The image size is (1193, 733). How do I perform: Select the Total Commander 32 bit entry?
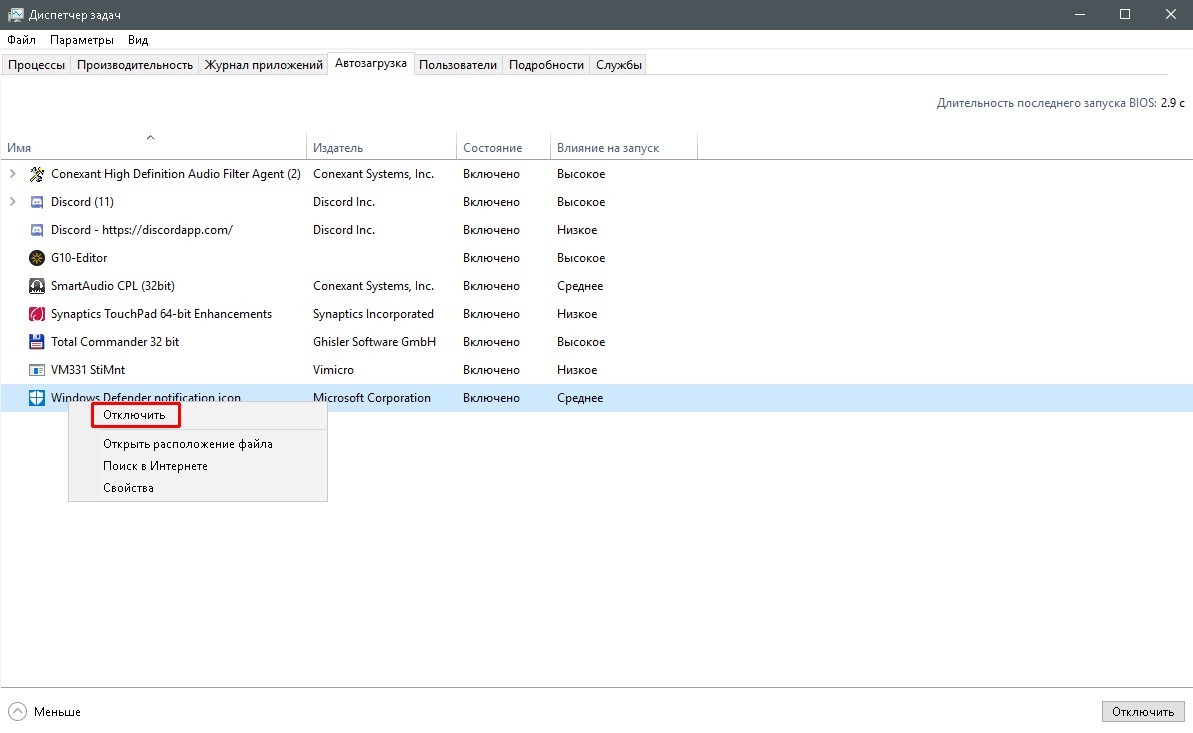[115, 342]
